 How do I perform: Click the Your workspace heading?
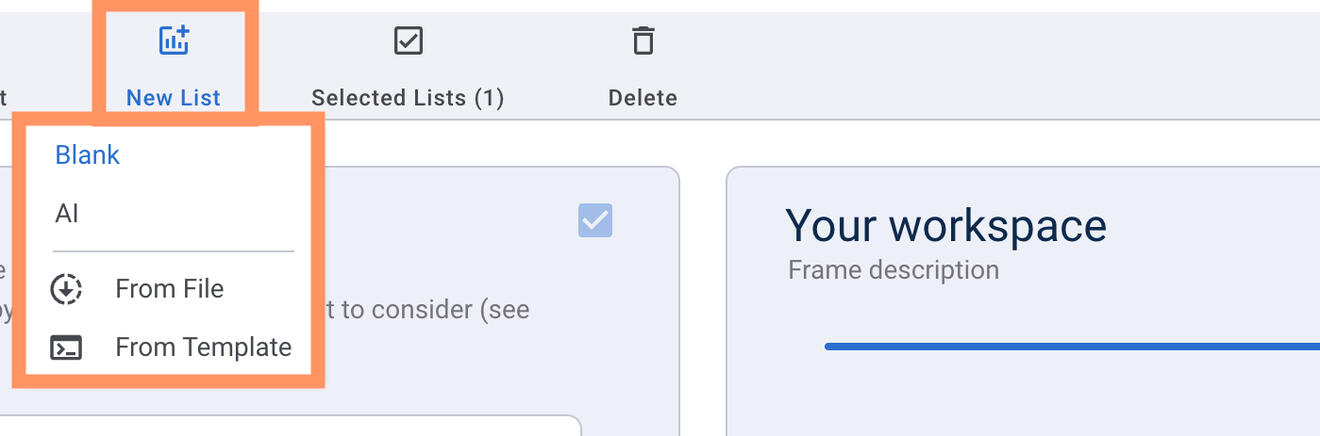(x=945, y=226)
